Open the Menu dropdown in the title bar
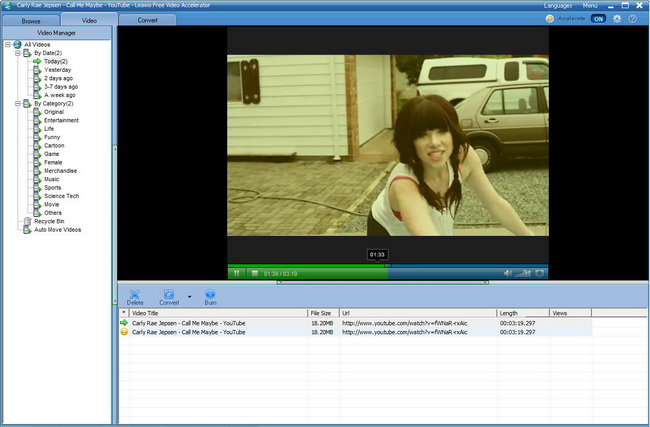The width and height of the screenshot is (650, 427). click(x=590, y=5)
